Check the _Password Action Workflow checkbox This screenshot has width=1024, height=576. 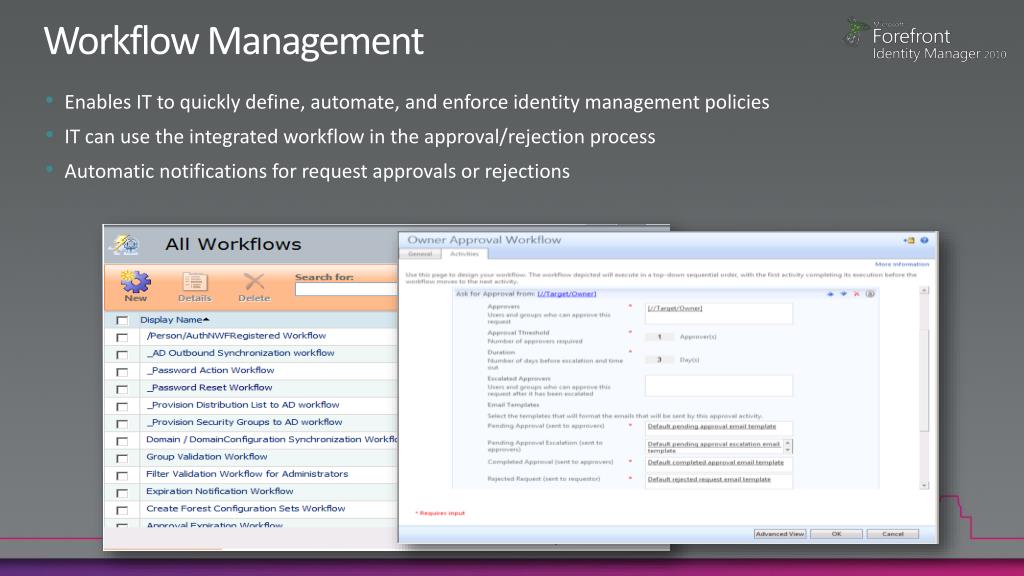click(122, 372)
